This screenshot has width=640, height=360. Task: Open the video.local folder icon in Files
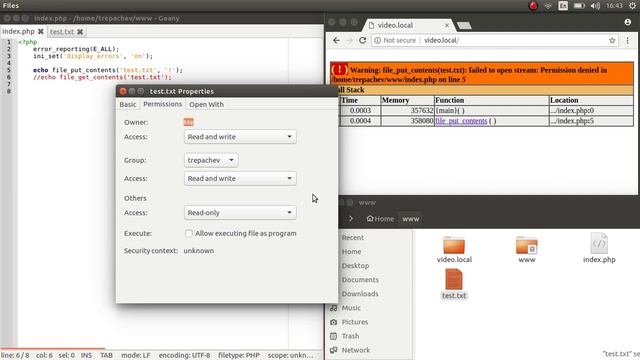pos(454,245)
